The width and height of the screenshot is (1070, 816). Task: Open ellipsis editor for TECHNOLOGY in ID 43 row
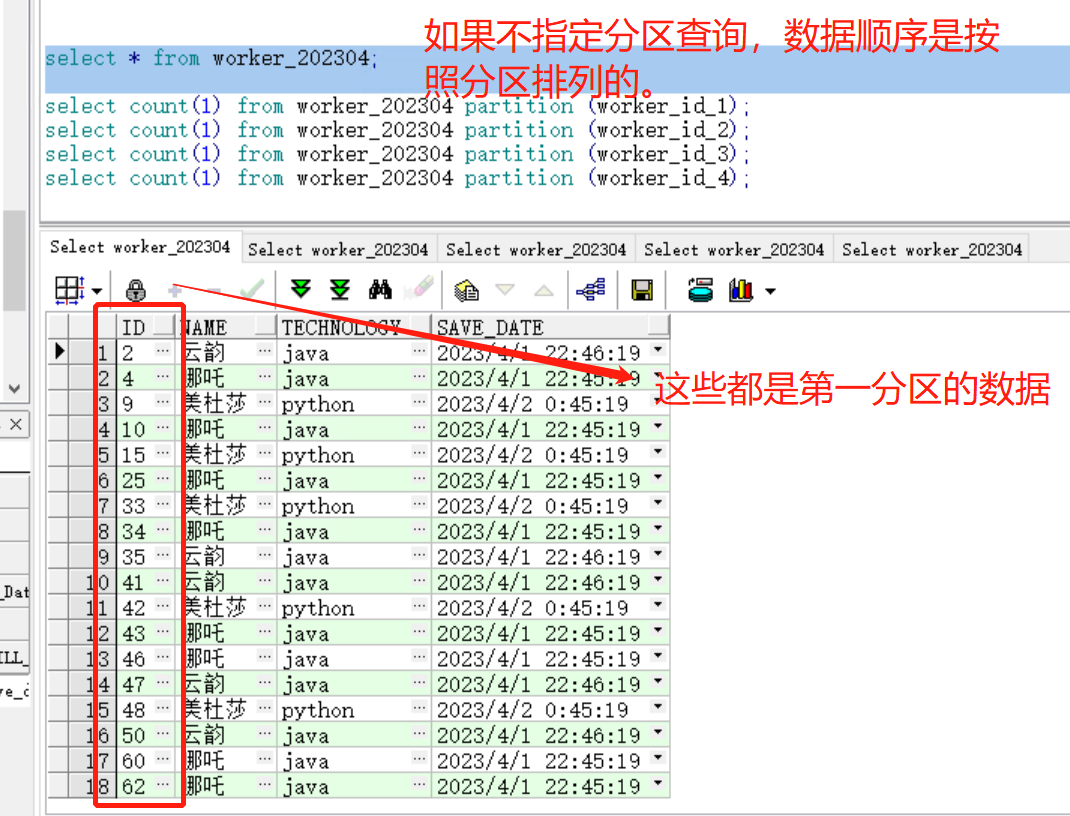tap(419, 632)
